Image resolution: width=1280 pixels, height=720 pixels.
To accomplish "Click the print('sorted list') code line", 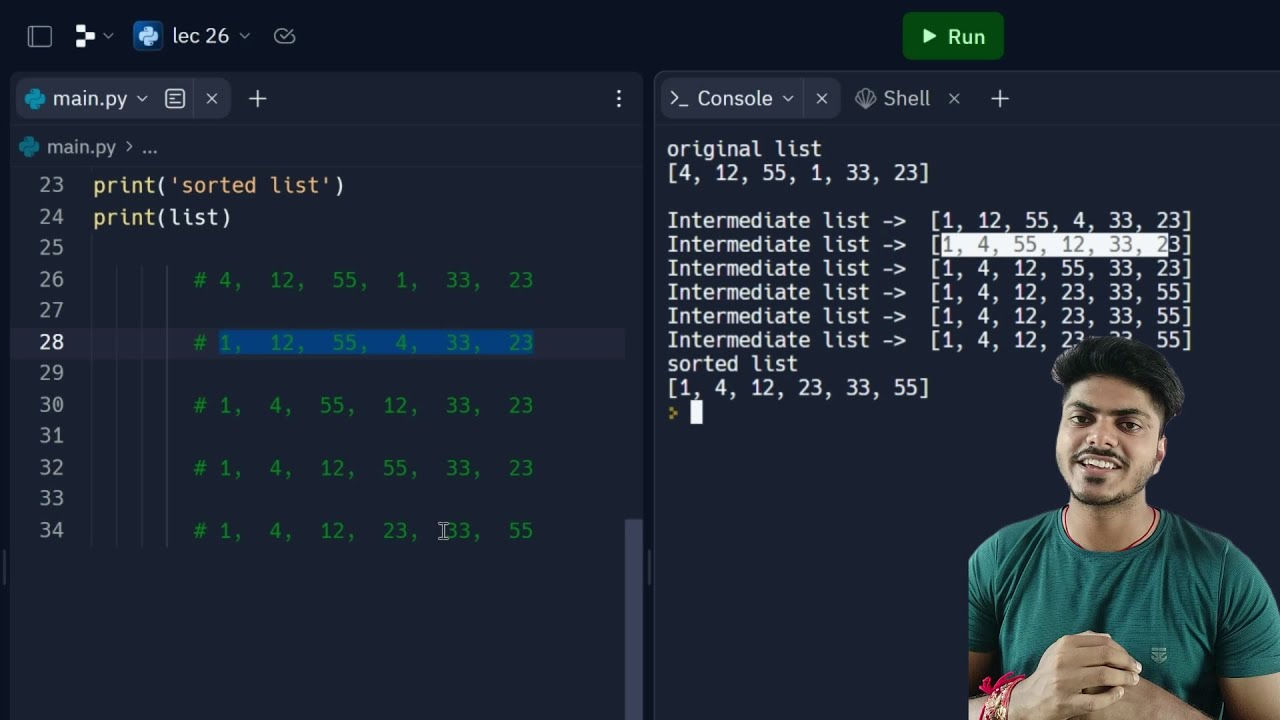I will 219,185.
